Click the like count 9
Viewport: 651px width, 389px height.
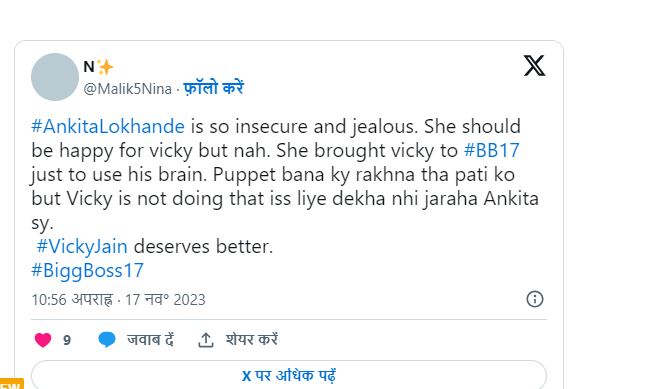[x=67, y=340]
